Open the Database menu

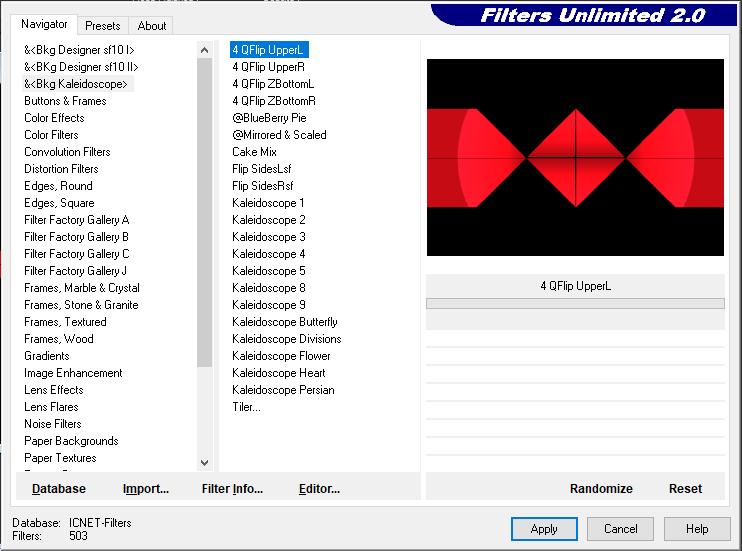[x=59, y=489]
